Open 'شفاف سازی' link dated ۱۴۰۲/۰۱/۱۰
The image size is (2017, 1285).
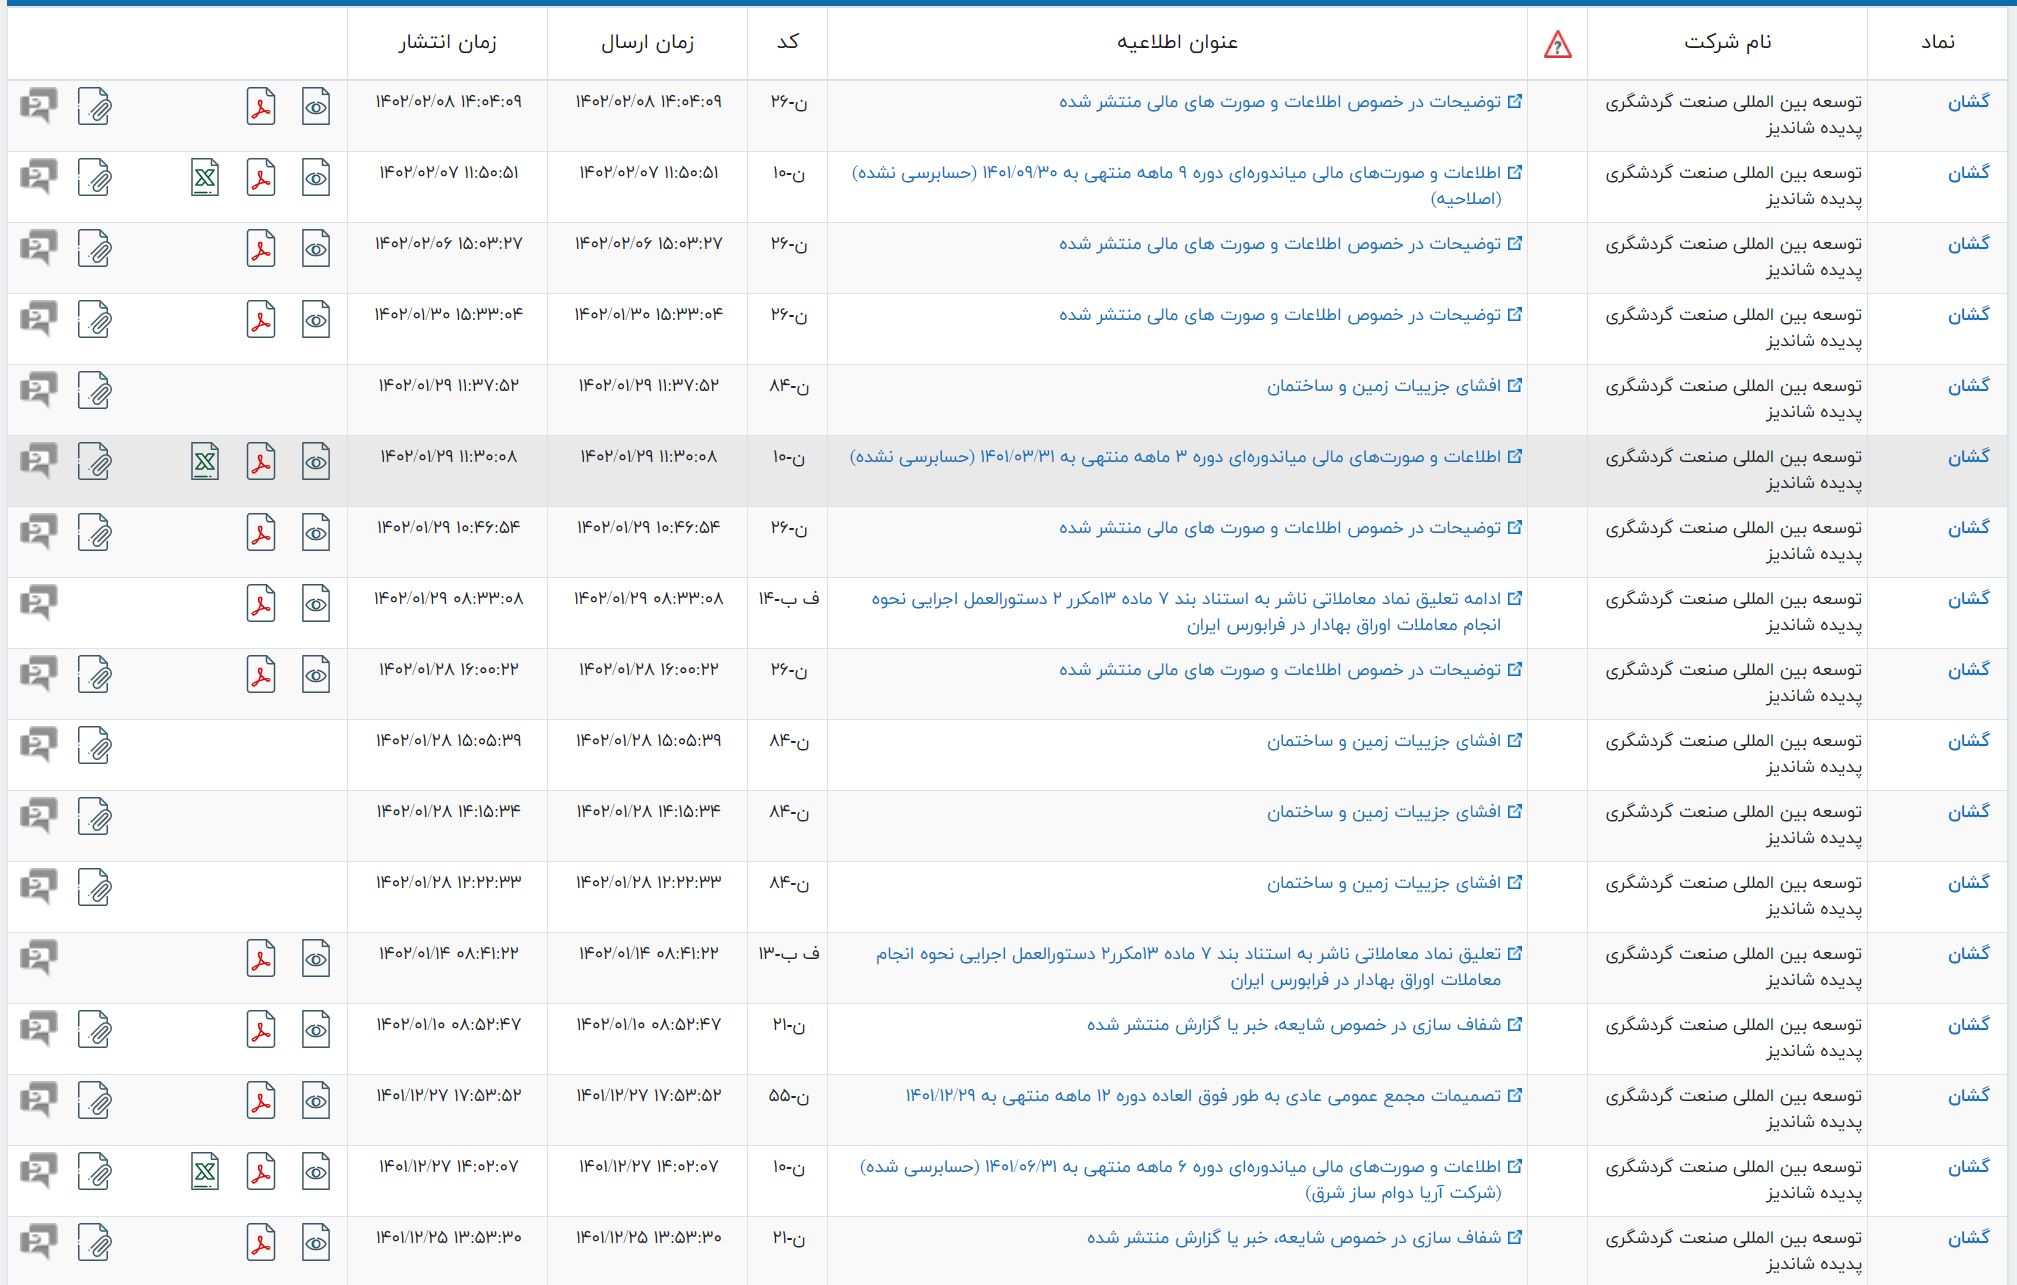click(x=1305, y=1025)
